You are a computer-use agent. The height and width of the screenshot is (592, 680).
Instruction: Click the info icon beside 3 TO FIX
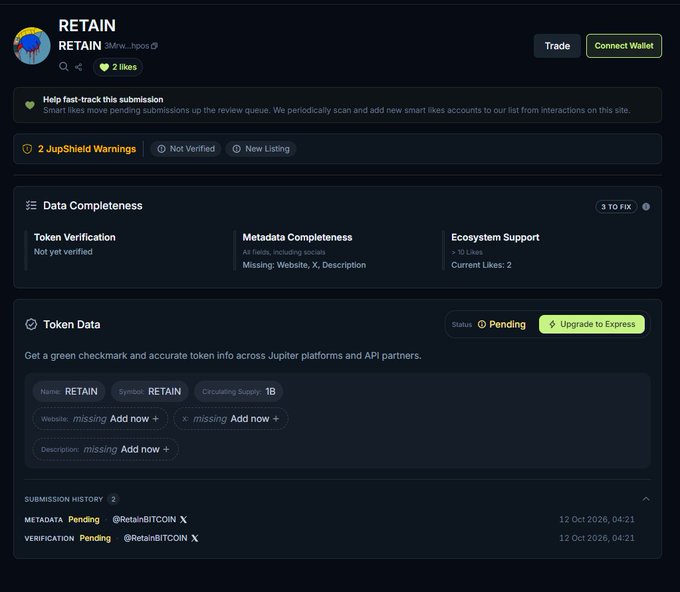pyautogui.click(x=646, y=207)
